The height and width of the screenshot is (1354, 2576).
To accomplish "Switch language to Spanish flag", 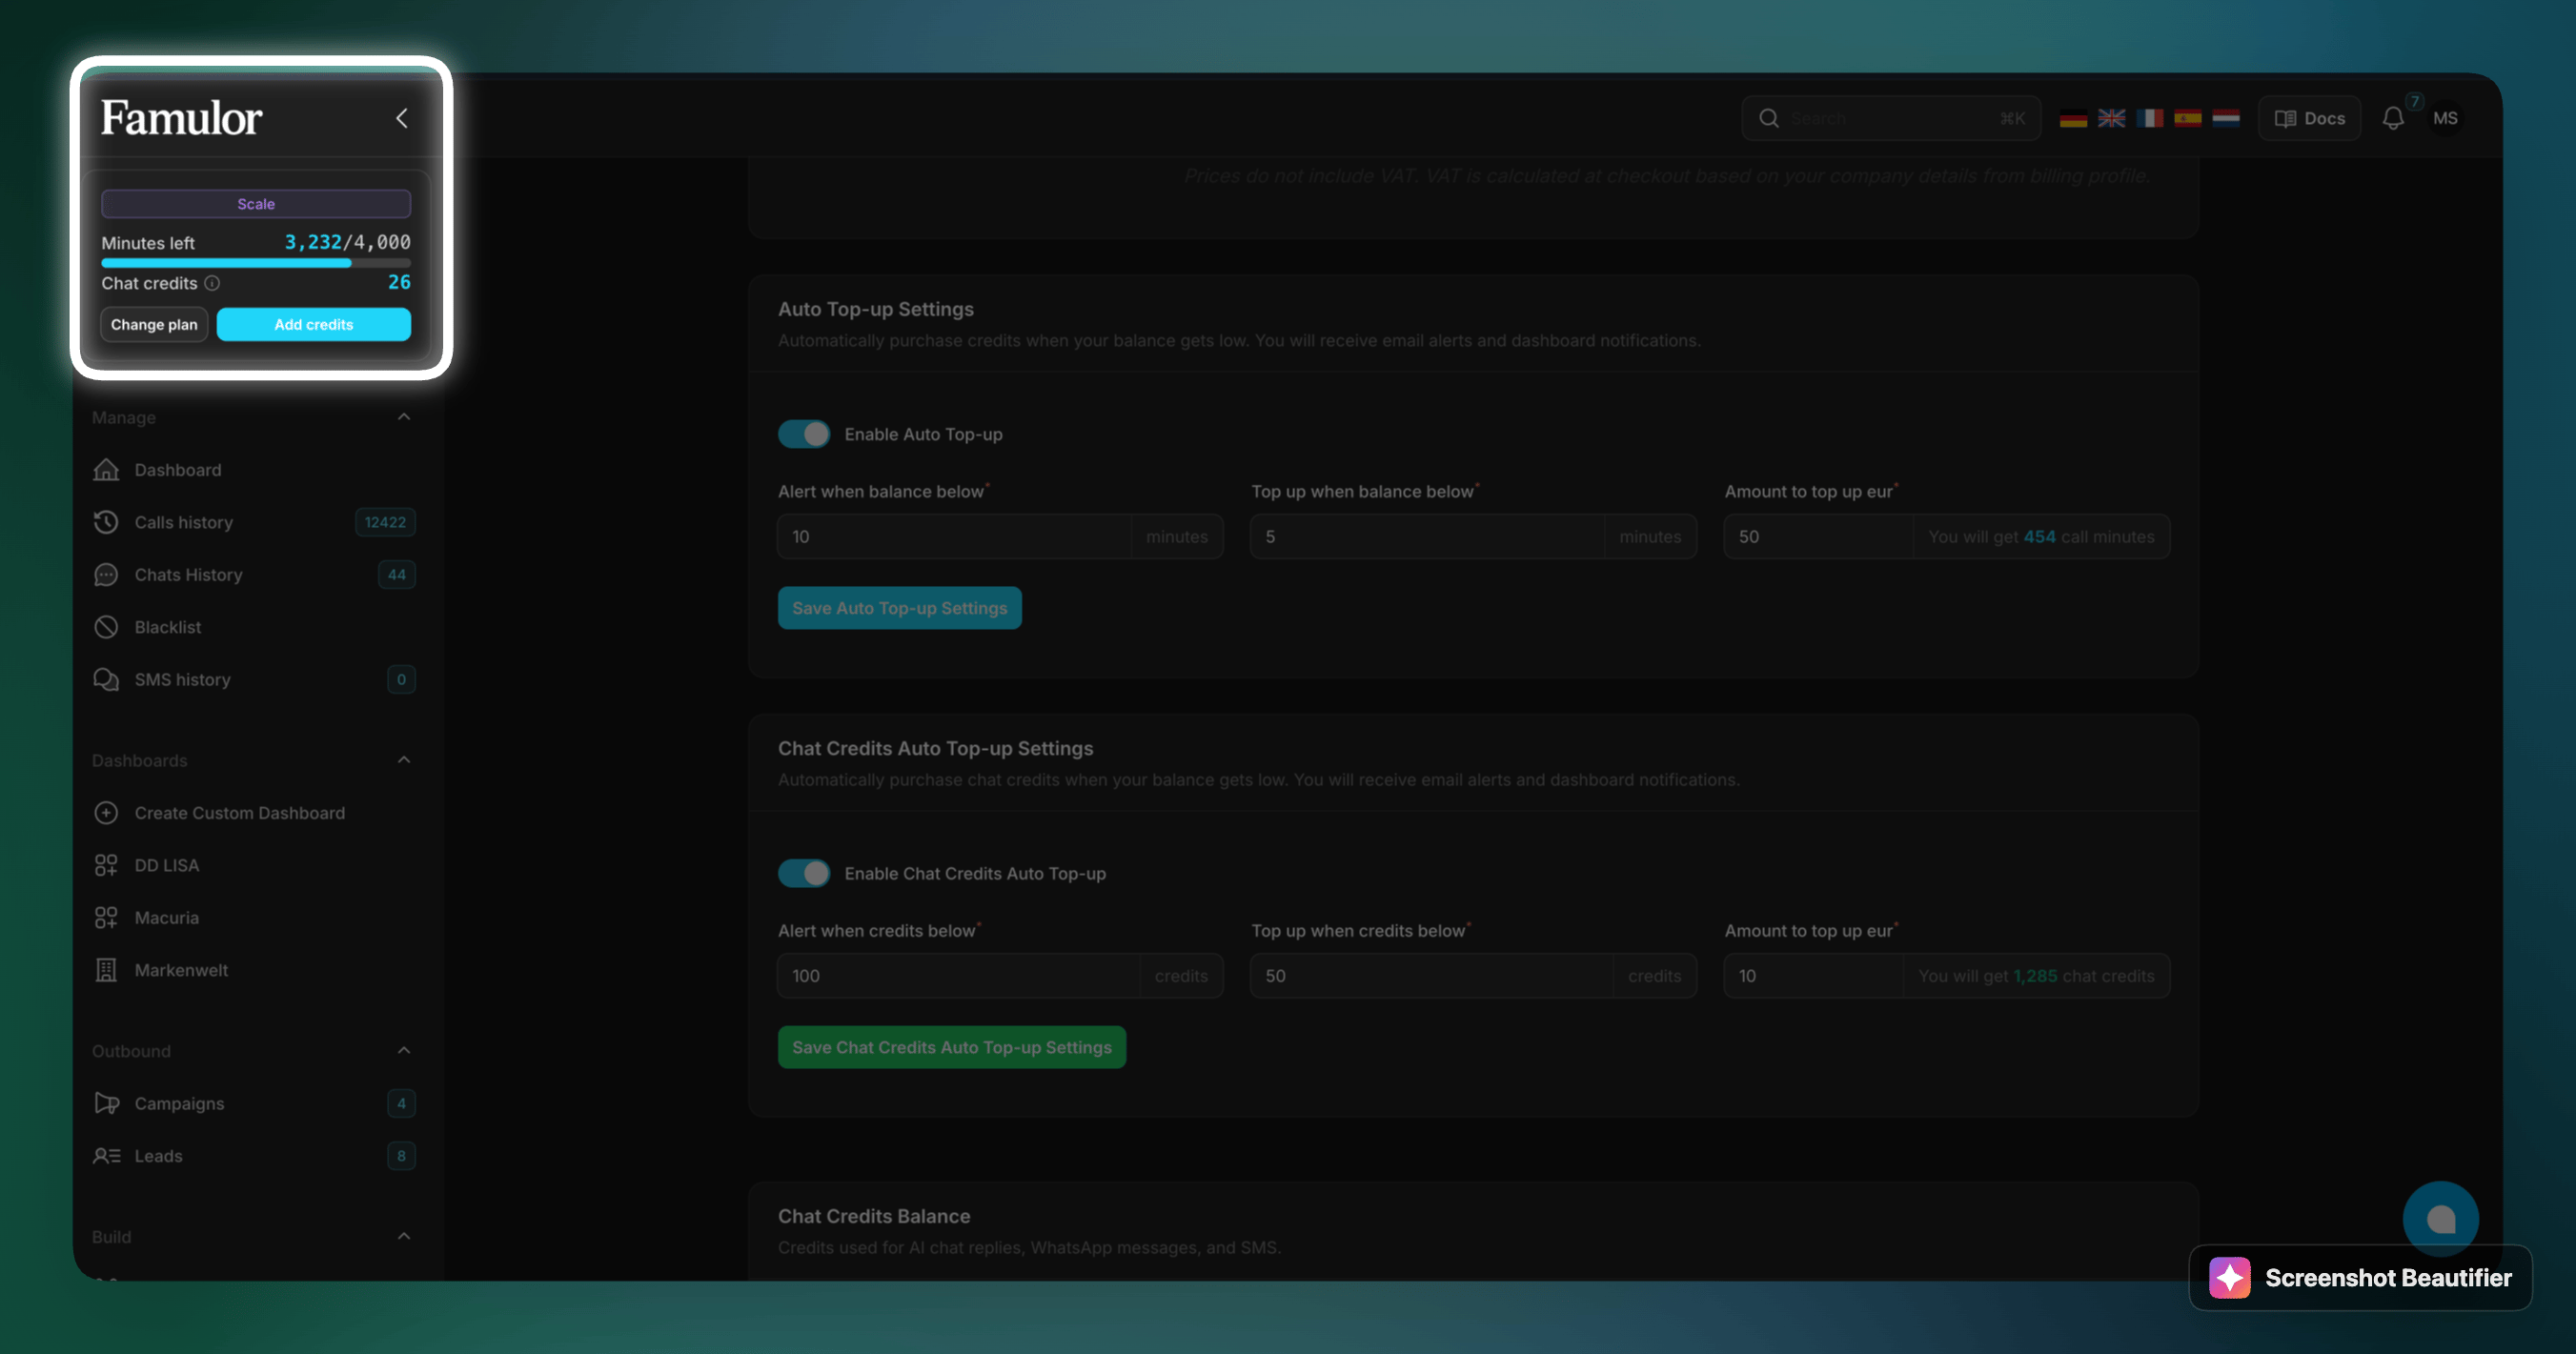I will click(2187, 118).
